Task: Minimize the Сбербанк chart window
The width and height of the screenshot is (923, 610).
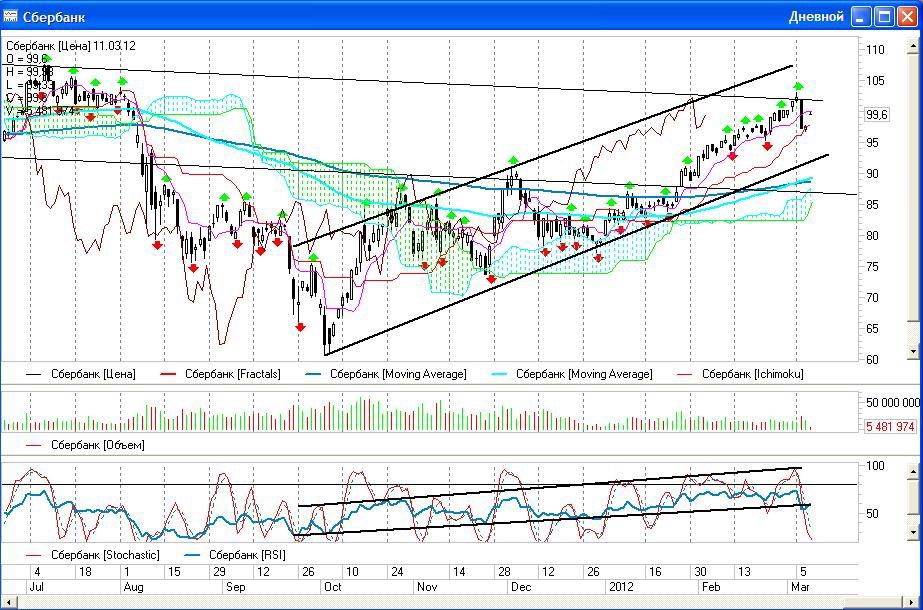Action: (x=862, y=16)
